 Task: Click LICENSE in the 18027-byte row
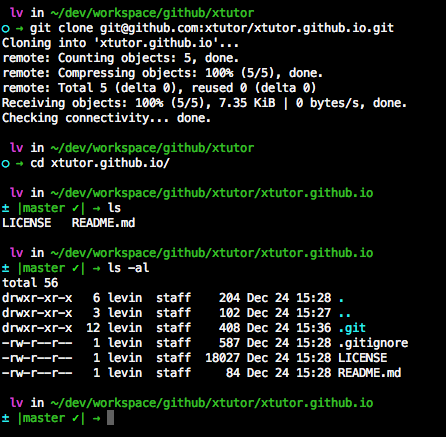363,358
